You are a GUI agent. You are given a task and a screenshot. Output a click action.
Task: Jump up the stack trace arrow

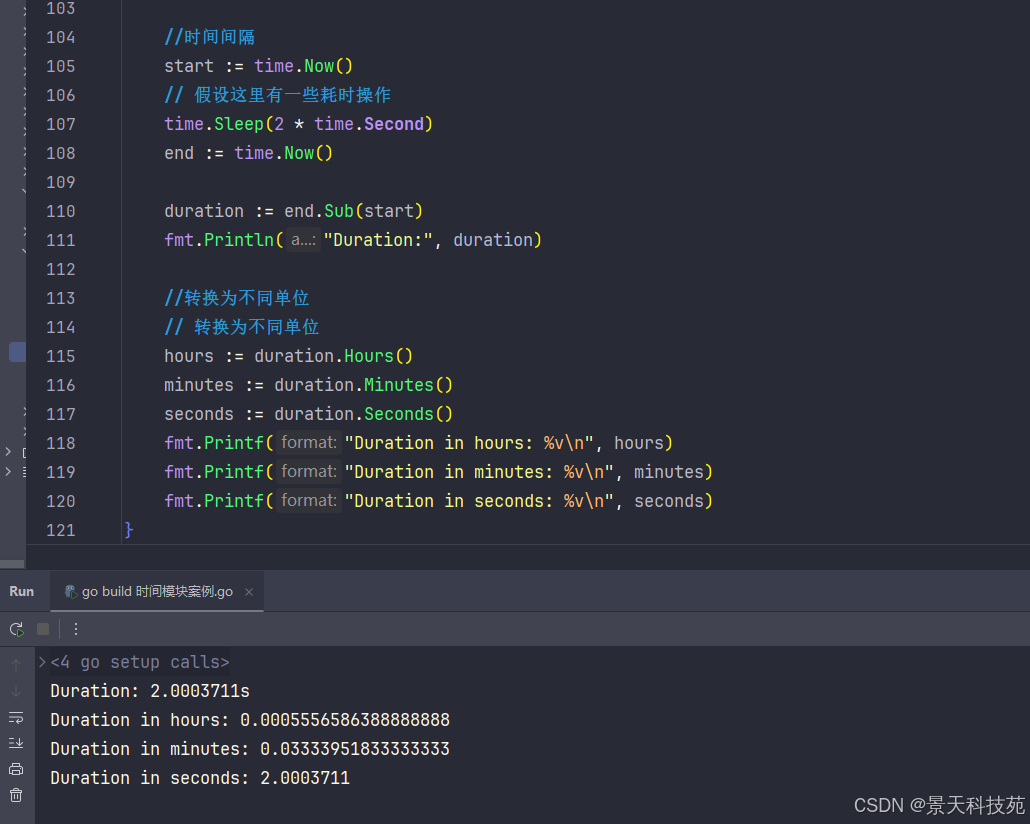[16, 665]
